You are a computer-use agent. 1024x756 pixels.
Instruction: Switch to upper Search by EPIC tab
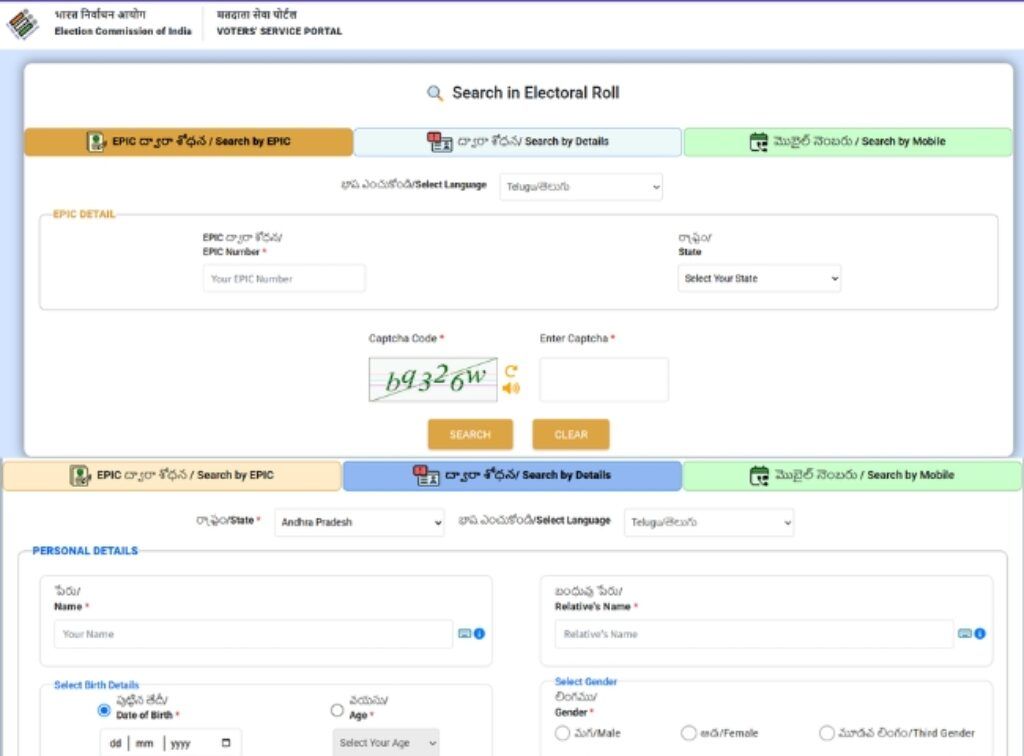point(189,142)
